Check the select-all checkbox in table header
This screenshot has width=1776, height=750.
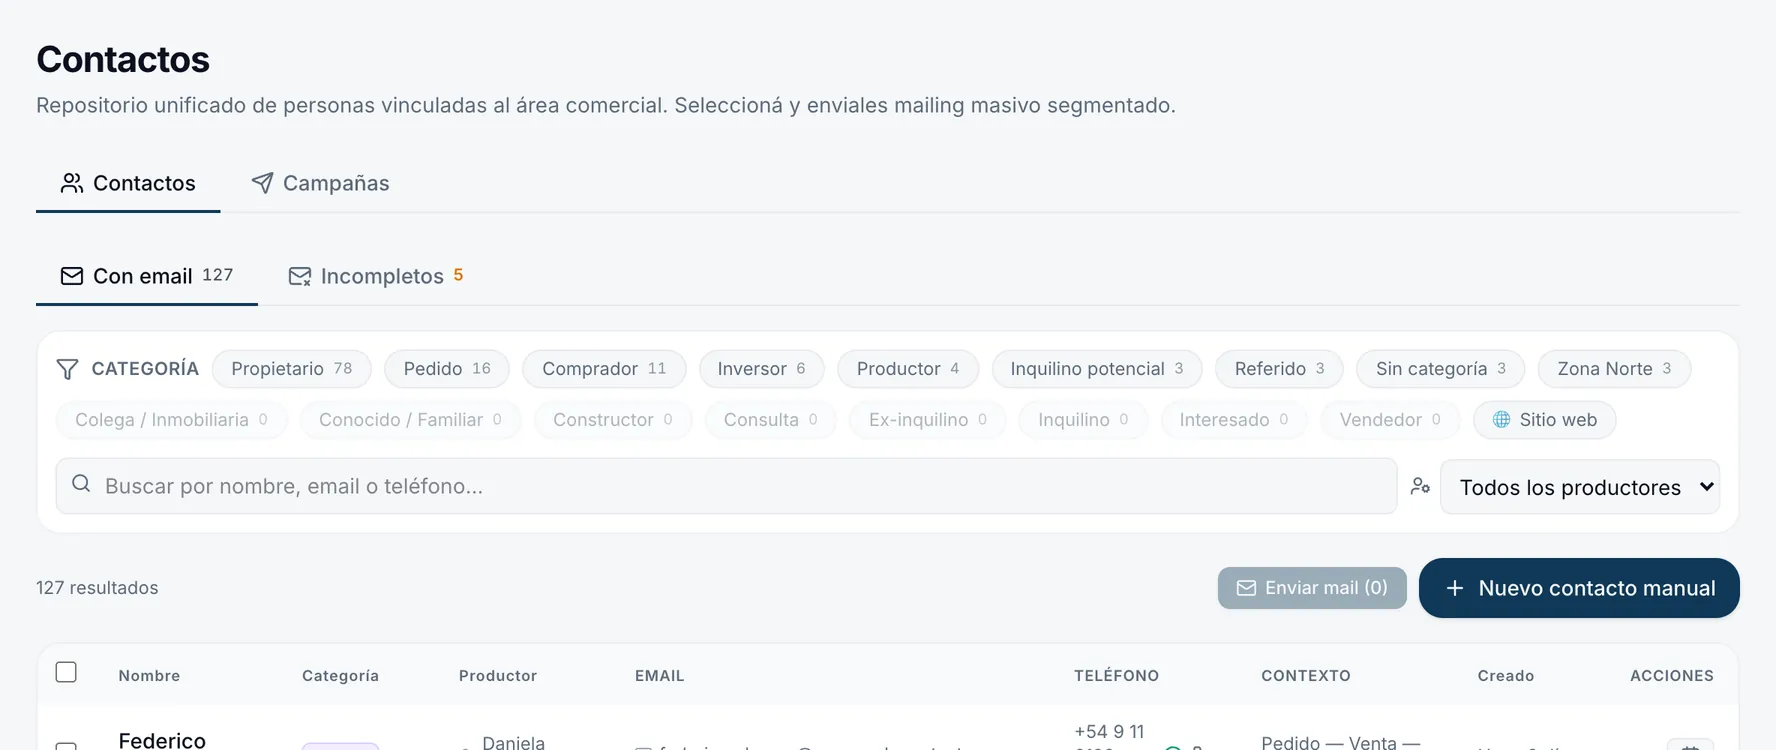[66, 672]
